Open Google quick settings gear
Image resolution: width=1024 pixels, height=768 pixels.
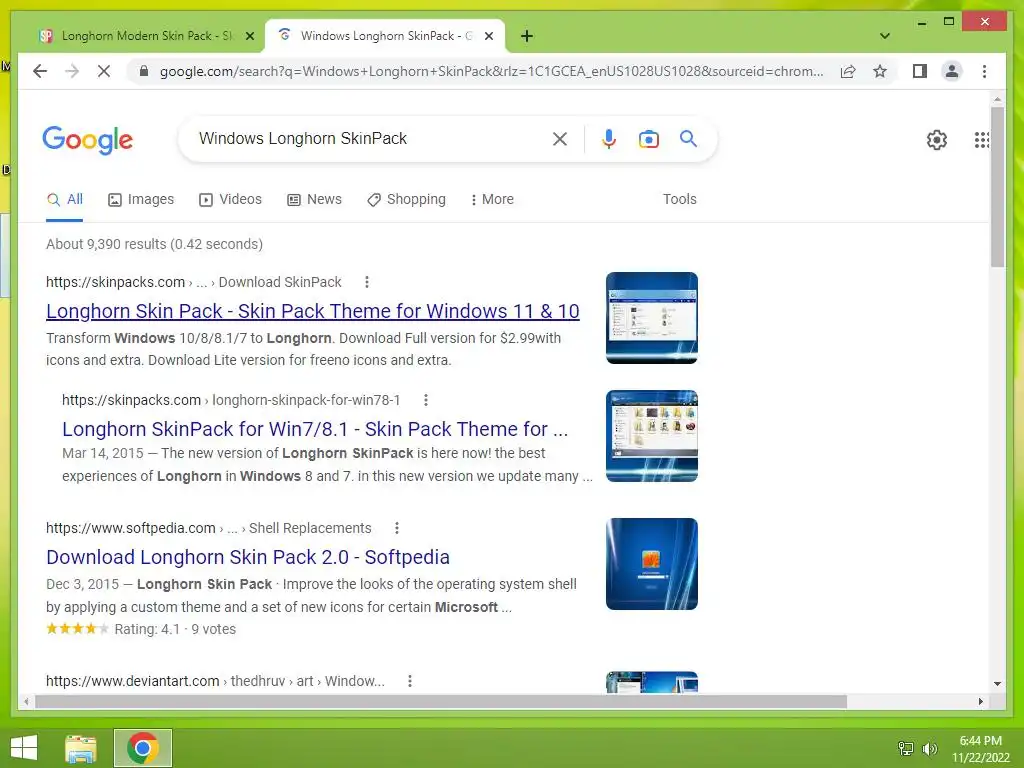point(936,140)
